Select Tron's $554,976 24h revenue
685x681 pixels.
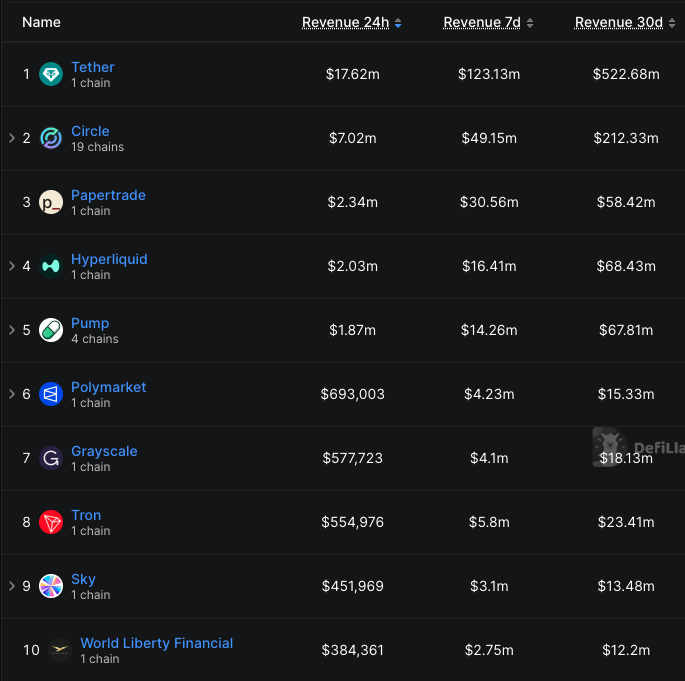coord(353,522)
